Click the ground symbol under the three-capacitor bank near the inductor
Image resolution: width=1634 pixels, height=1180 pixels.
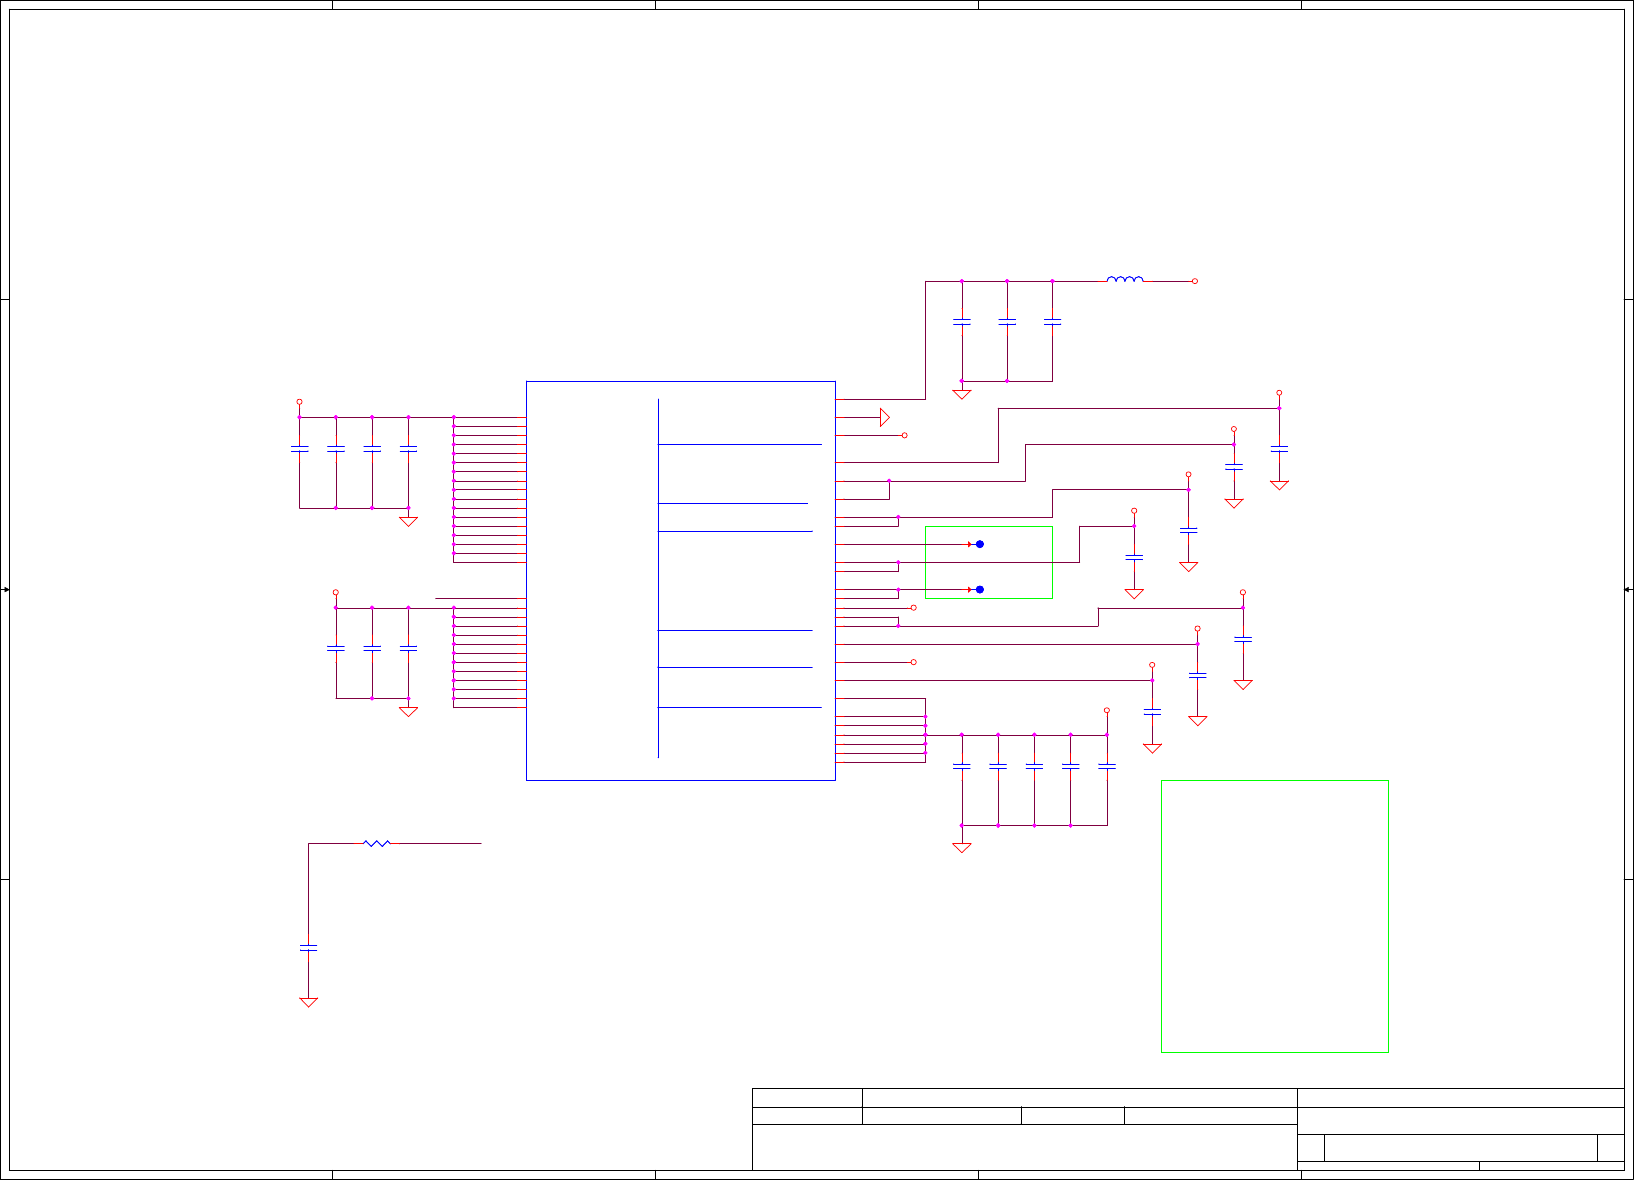click(962, 394)
